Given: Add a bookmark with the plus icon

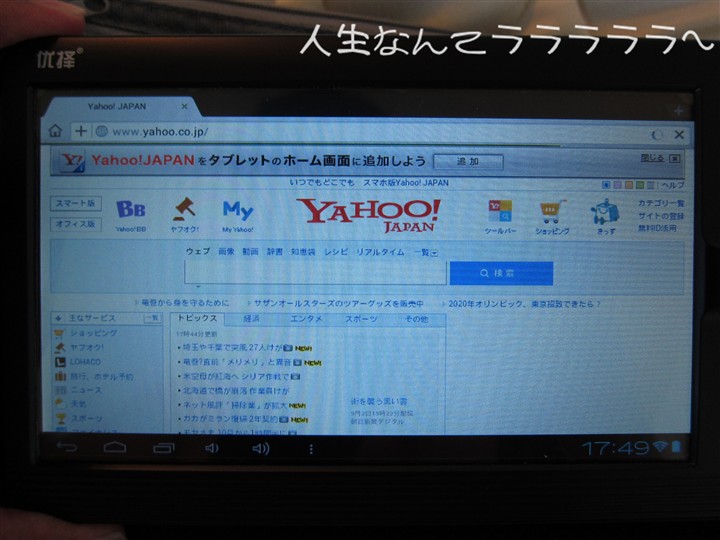Looking at the screenshot, I should [81, 131].
